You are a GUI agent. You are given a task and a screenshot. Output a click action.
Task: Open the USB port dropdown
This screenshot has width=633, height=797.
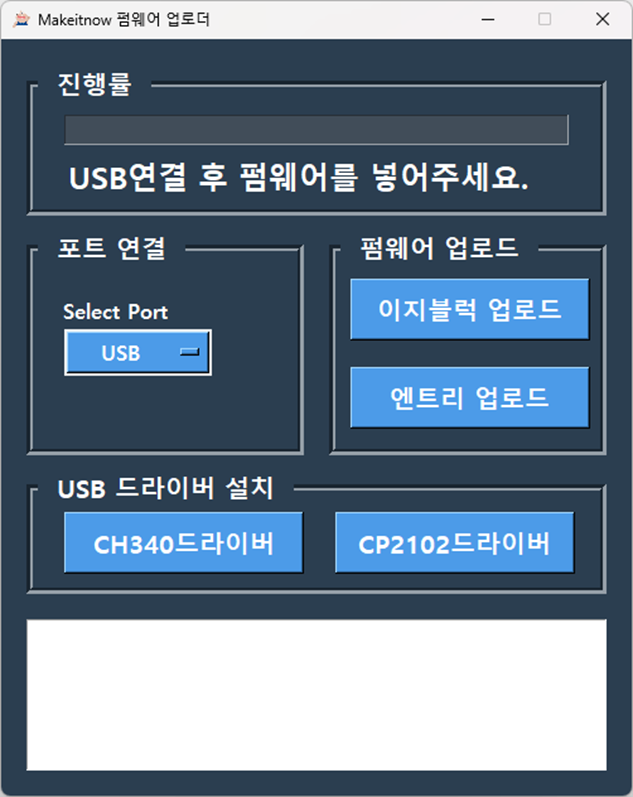[x=138, y=353]
